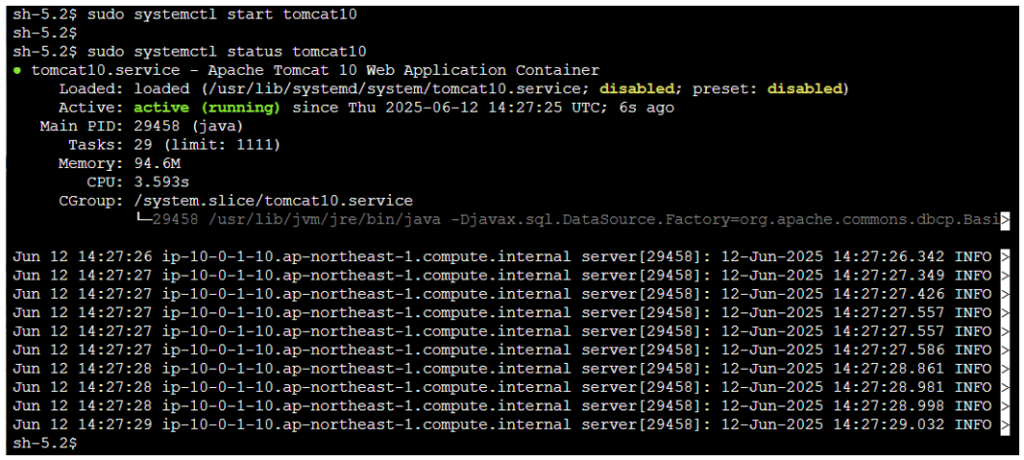The width and height of the screenshot is (1024, 460).
Task: Click the yellow preset 'disabled' value
Action: (805, 89)
